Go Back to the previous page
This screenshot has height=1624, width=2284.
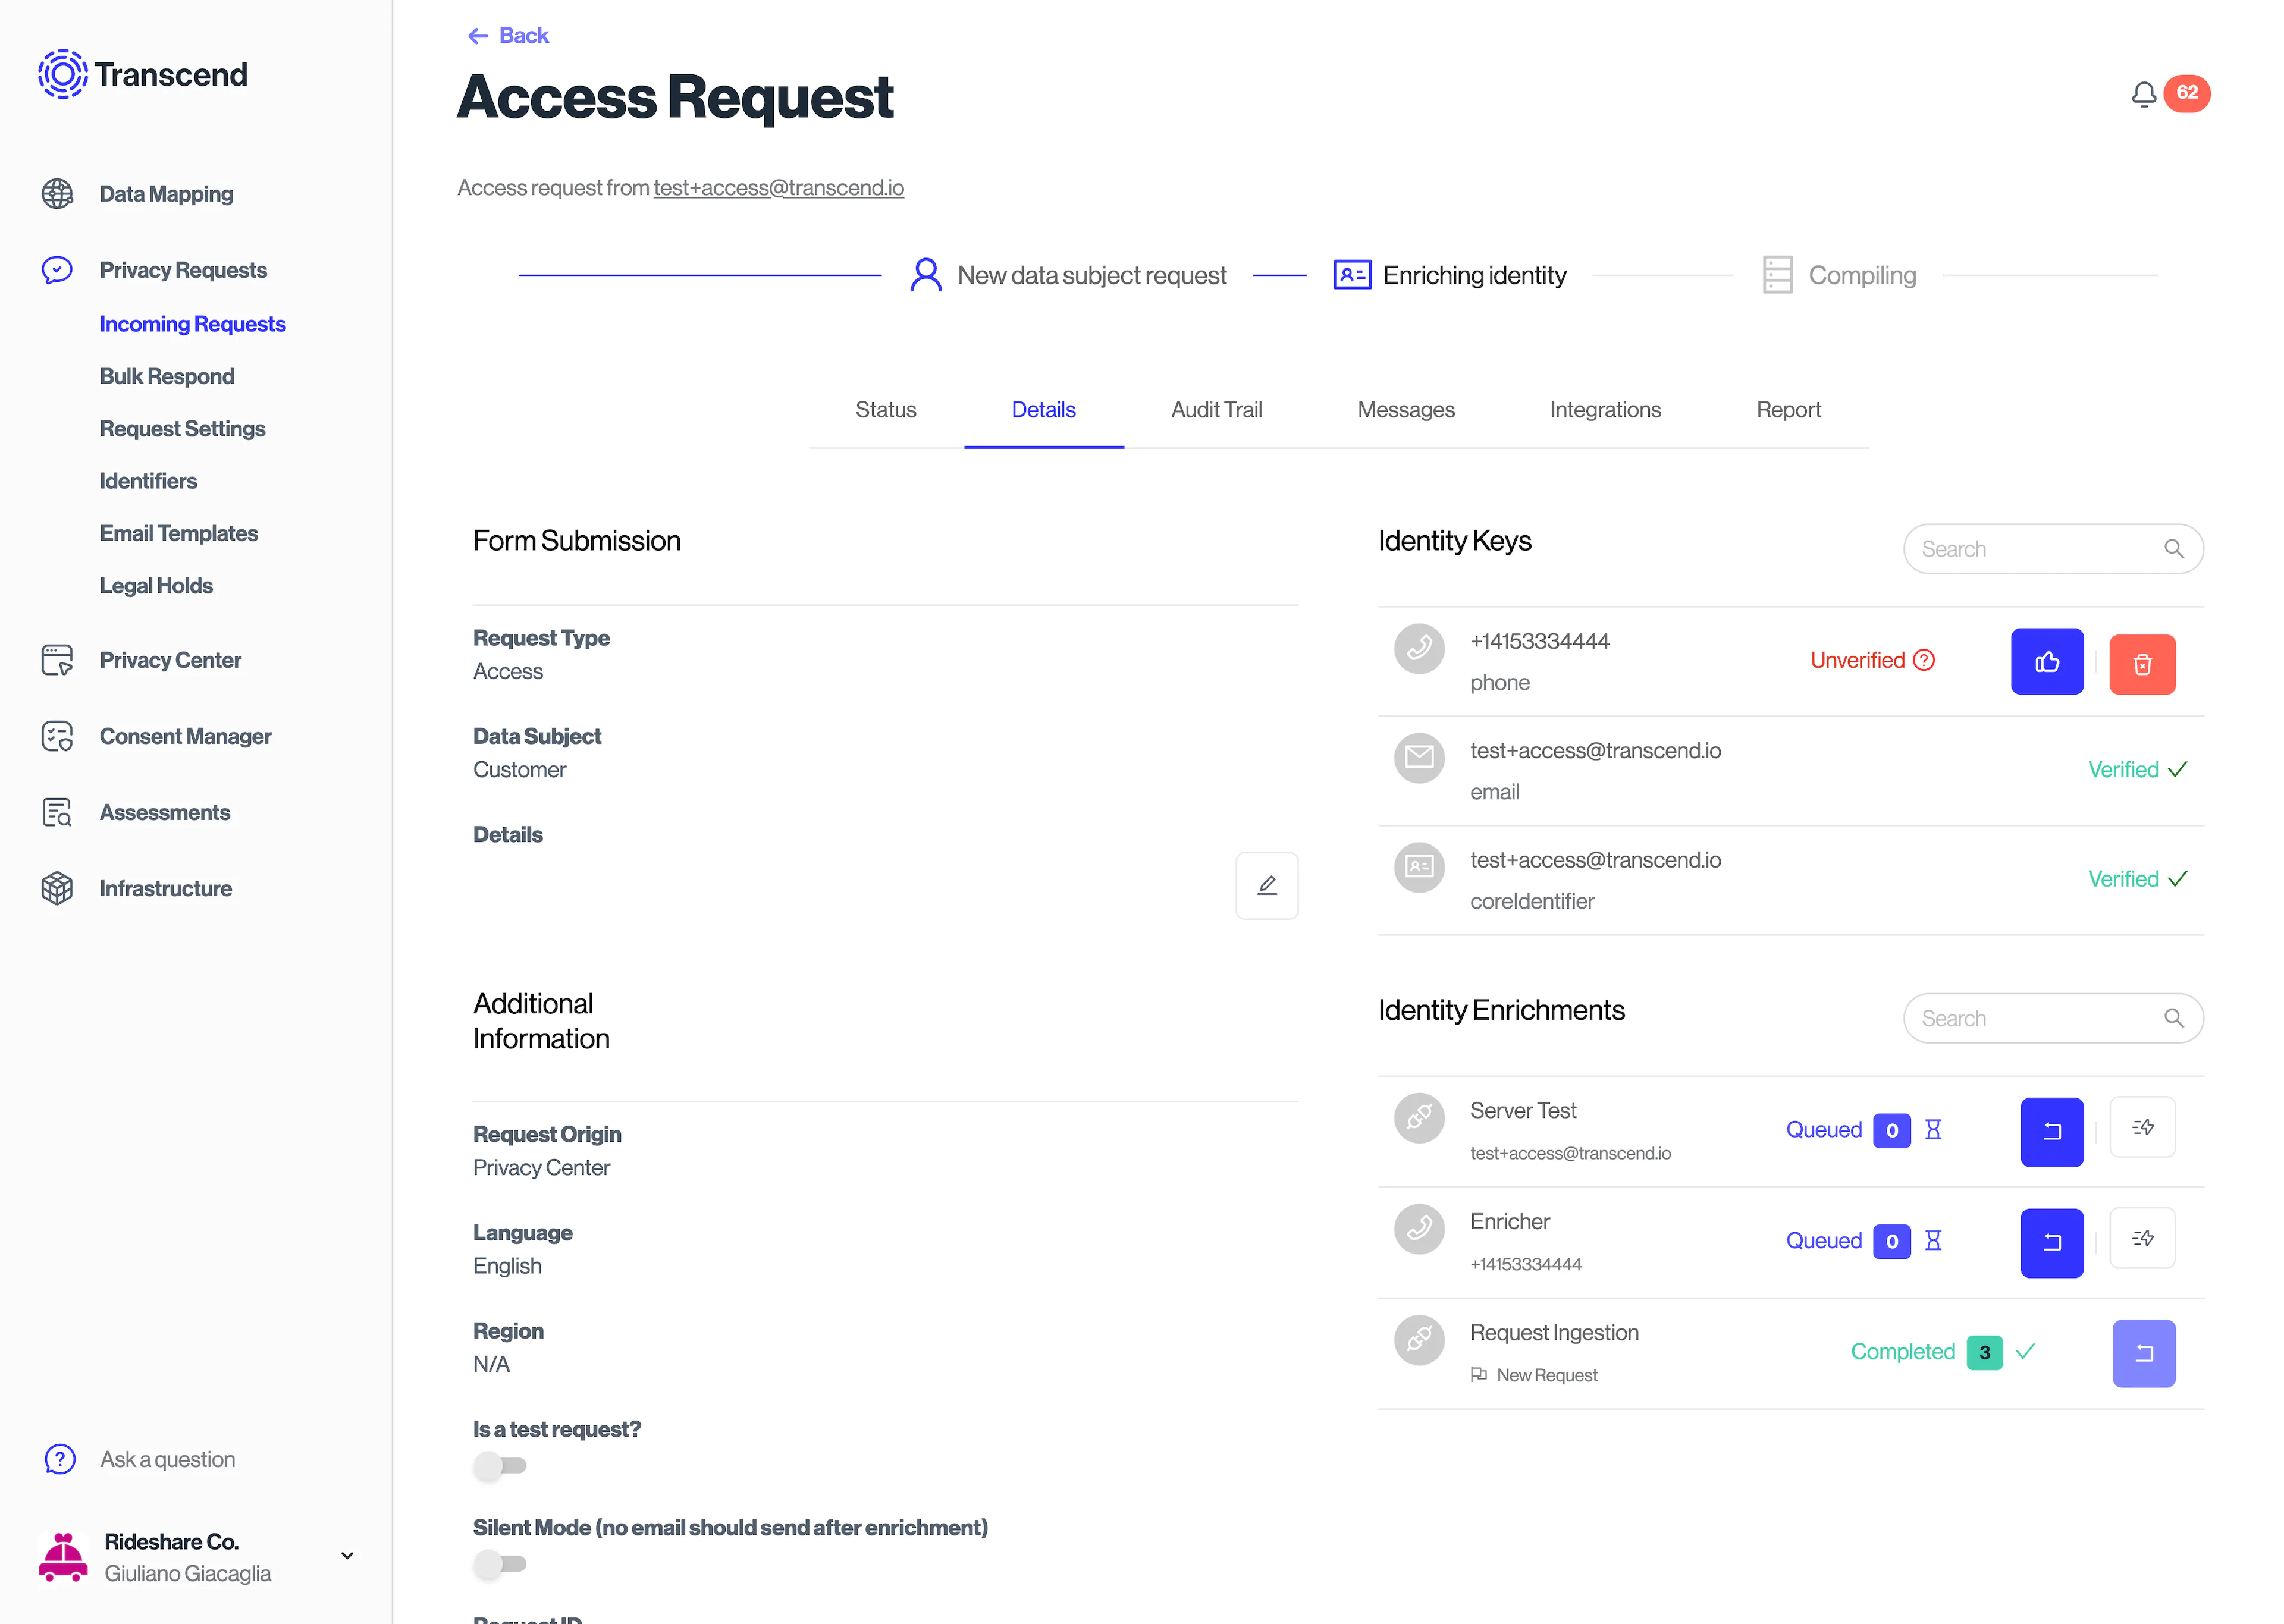point(508,36)
